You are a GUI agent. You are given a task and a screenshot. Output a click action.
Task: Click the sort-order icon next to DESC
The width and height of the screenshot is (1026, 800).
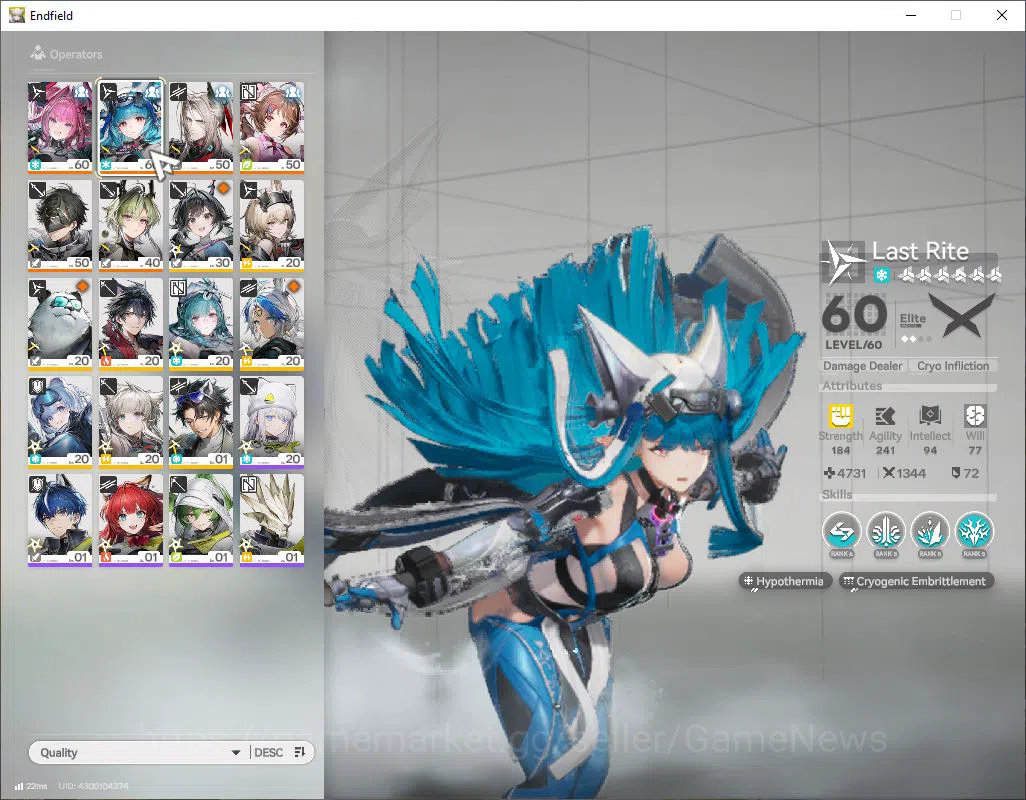[x=300, y=752]
